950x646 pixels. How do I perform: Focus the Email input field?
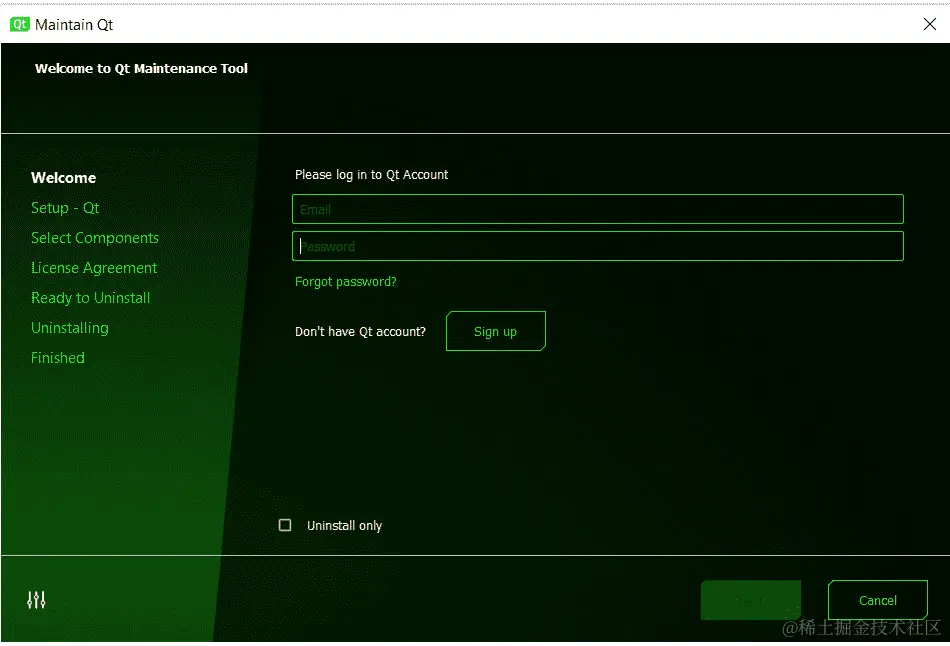click(597, 209)
